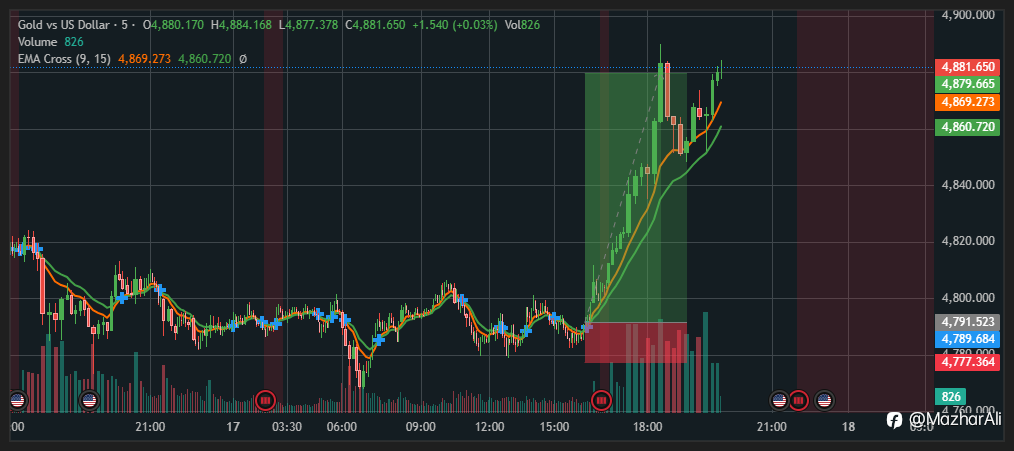Click the open price O4,880.170 in the legend
1014x451 pixels.
172,25
